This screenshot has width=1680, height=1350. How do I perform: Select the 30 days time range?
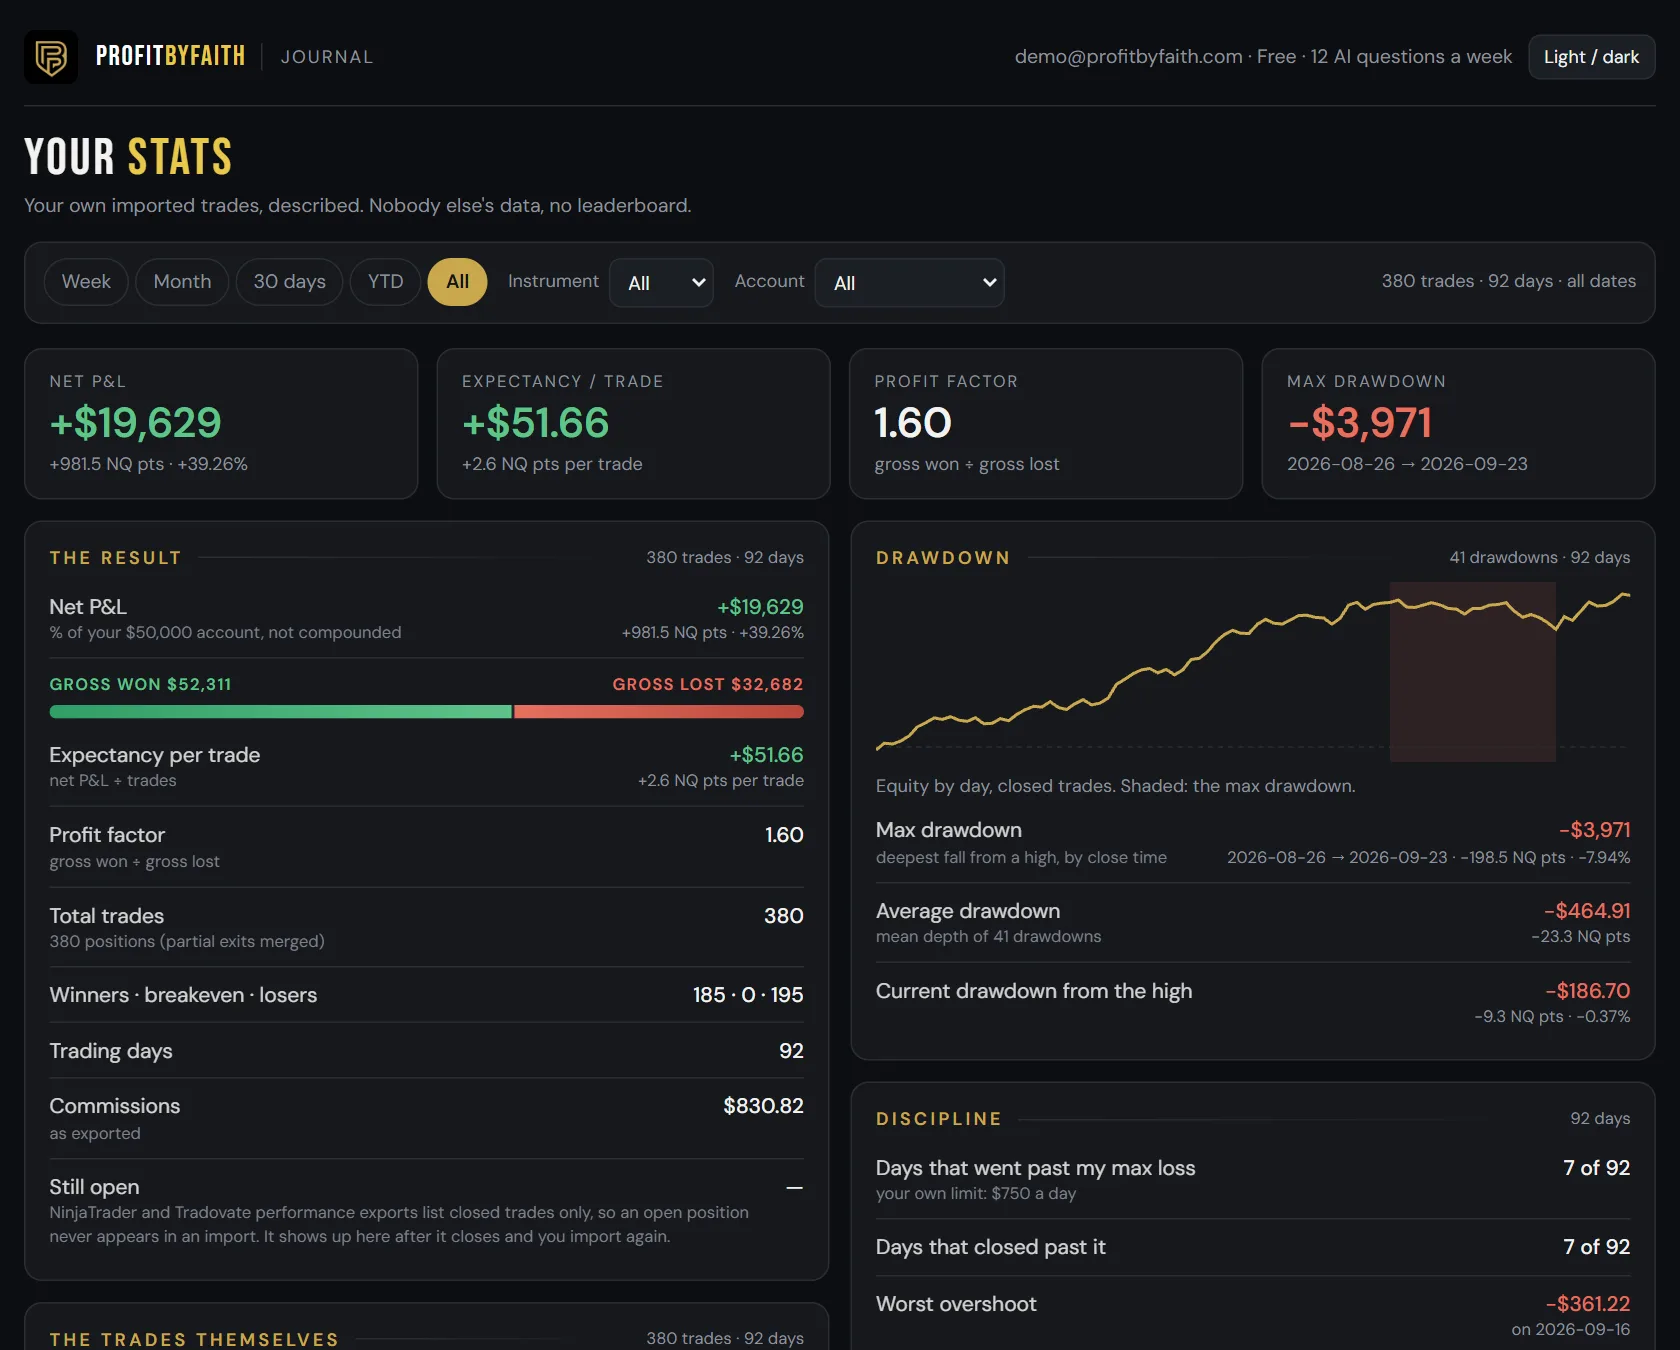(289, 282)
